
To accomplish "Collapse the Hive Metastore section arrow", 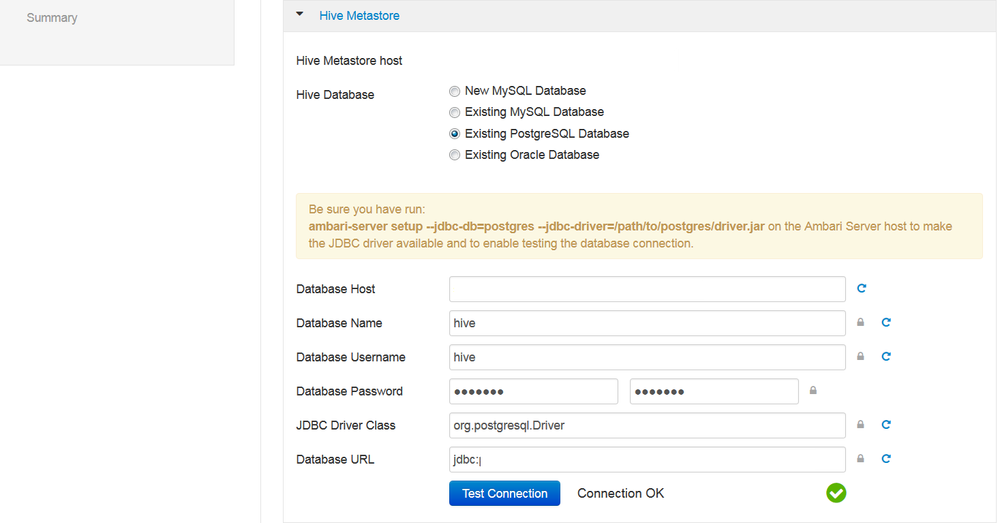I will point(300,16).
